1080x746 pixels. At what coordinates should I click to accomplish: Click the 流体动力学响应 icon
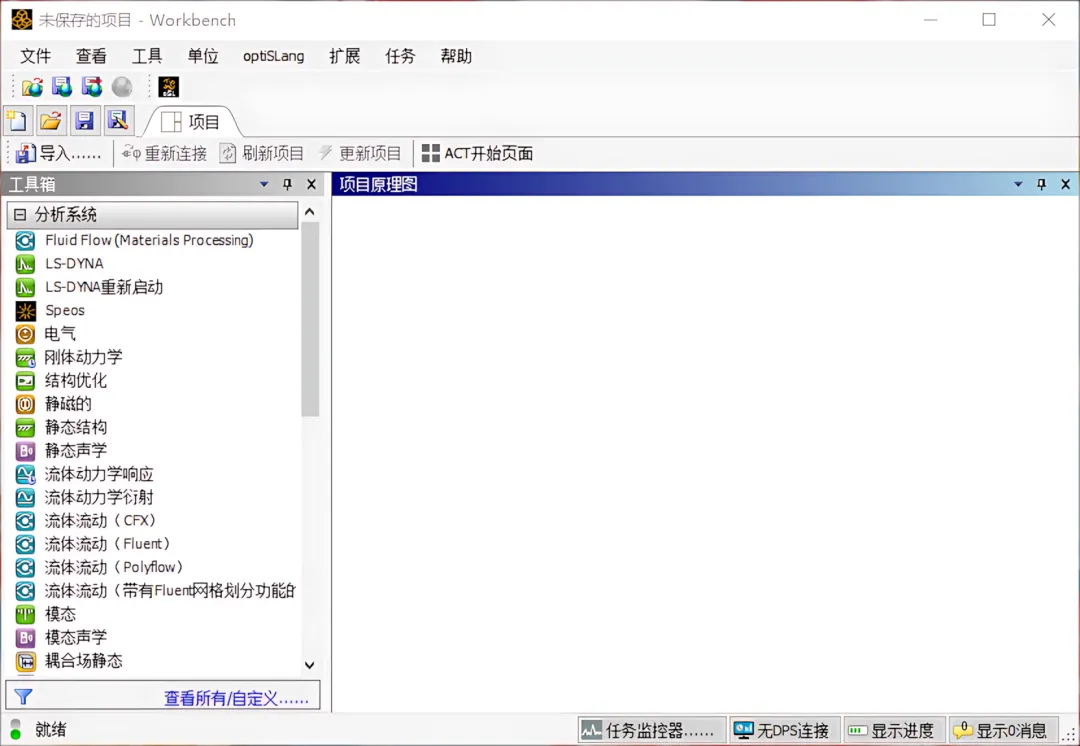pyautogui.click(x=25, y=475)
